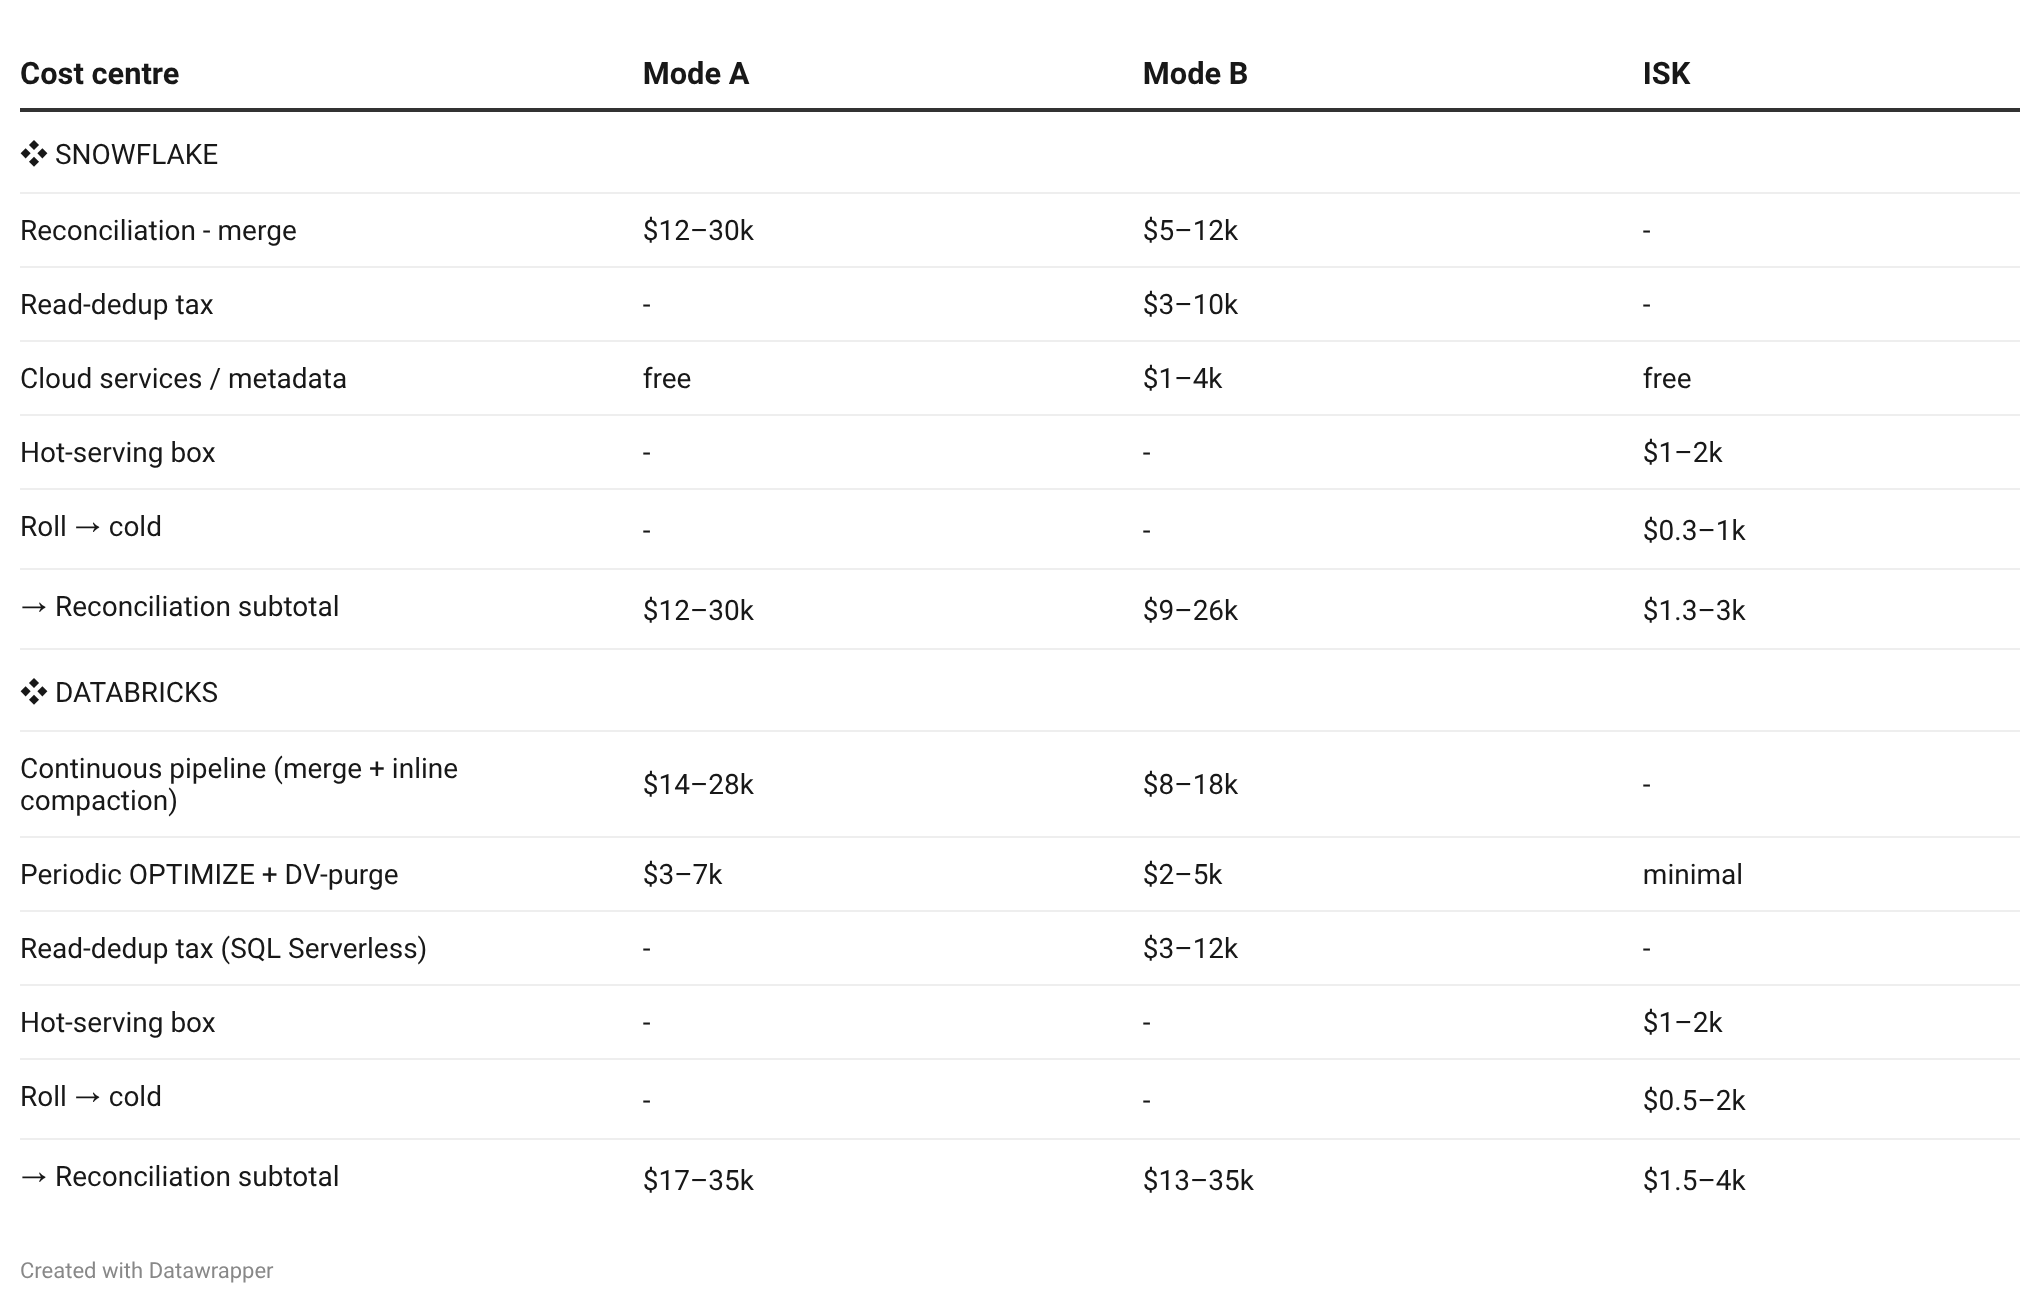Select the Mode B column header
Viewport: 2040px width, 1304px height.
pos(1195,73)
